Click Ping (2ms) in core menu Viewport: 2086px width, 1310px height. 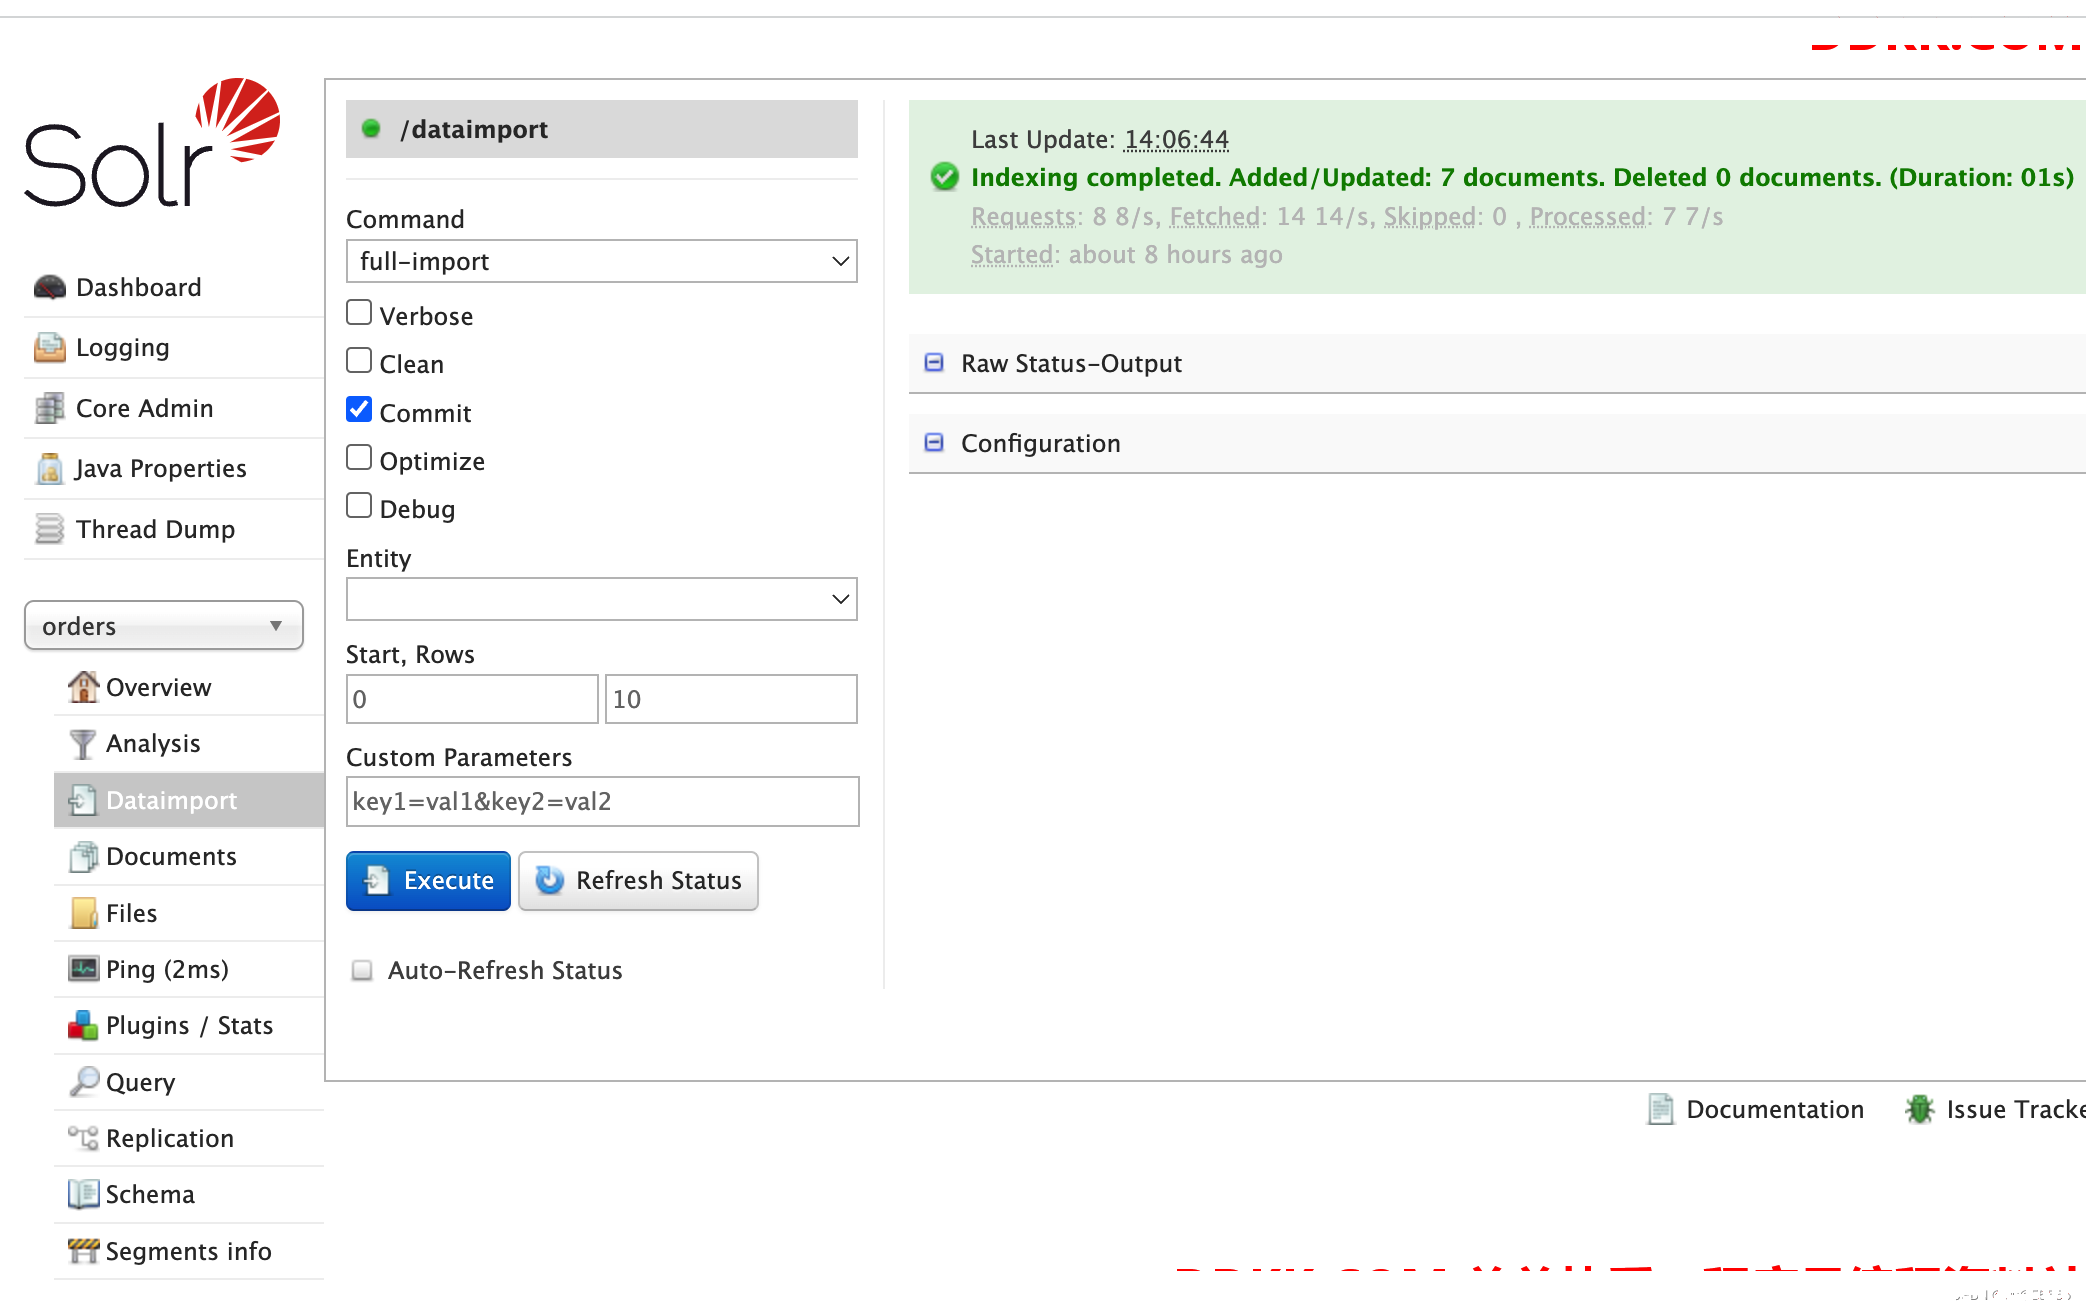[x=167, y=969]
